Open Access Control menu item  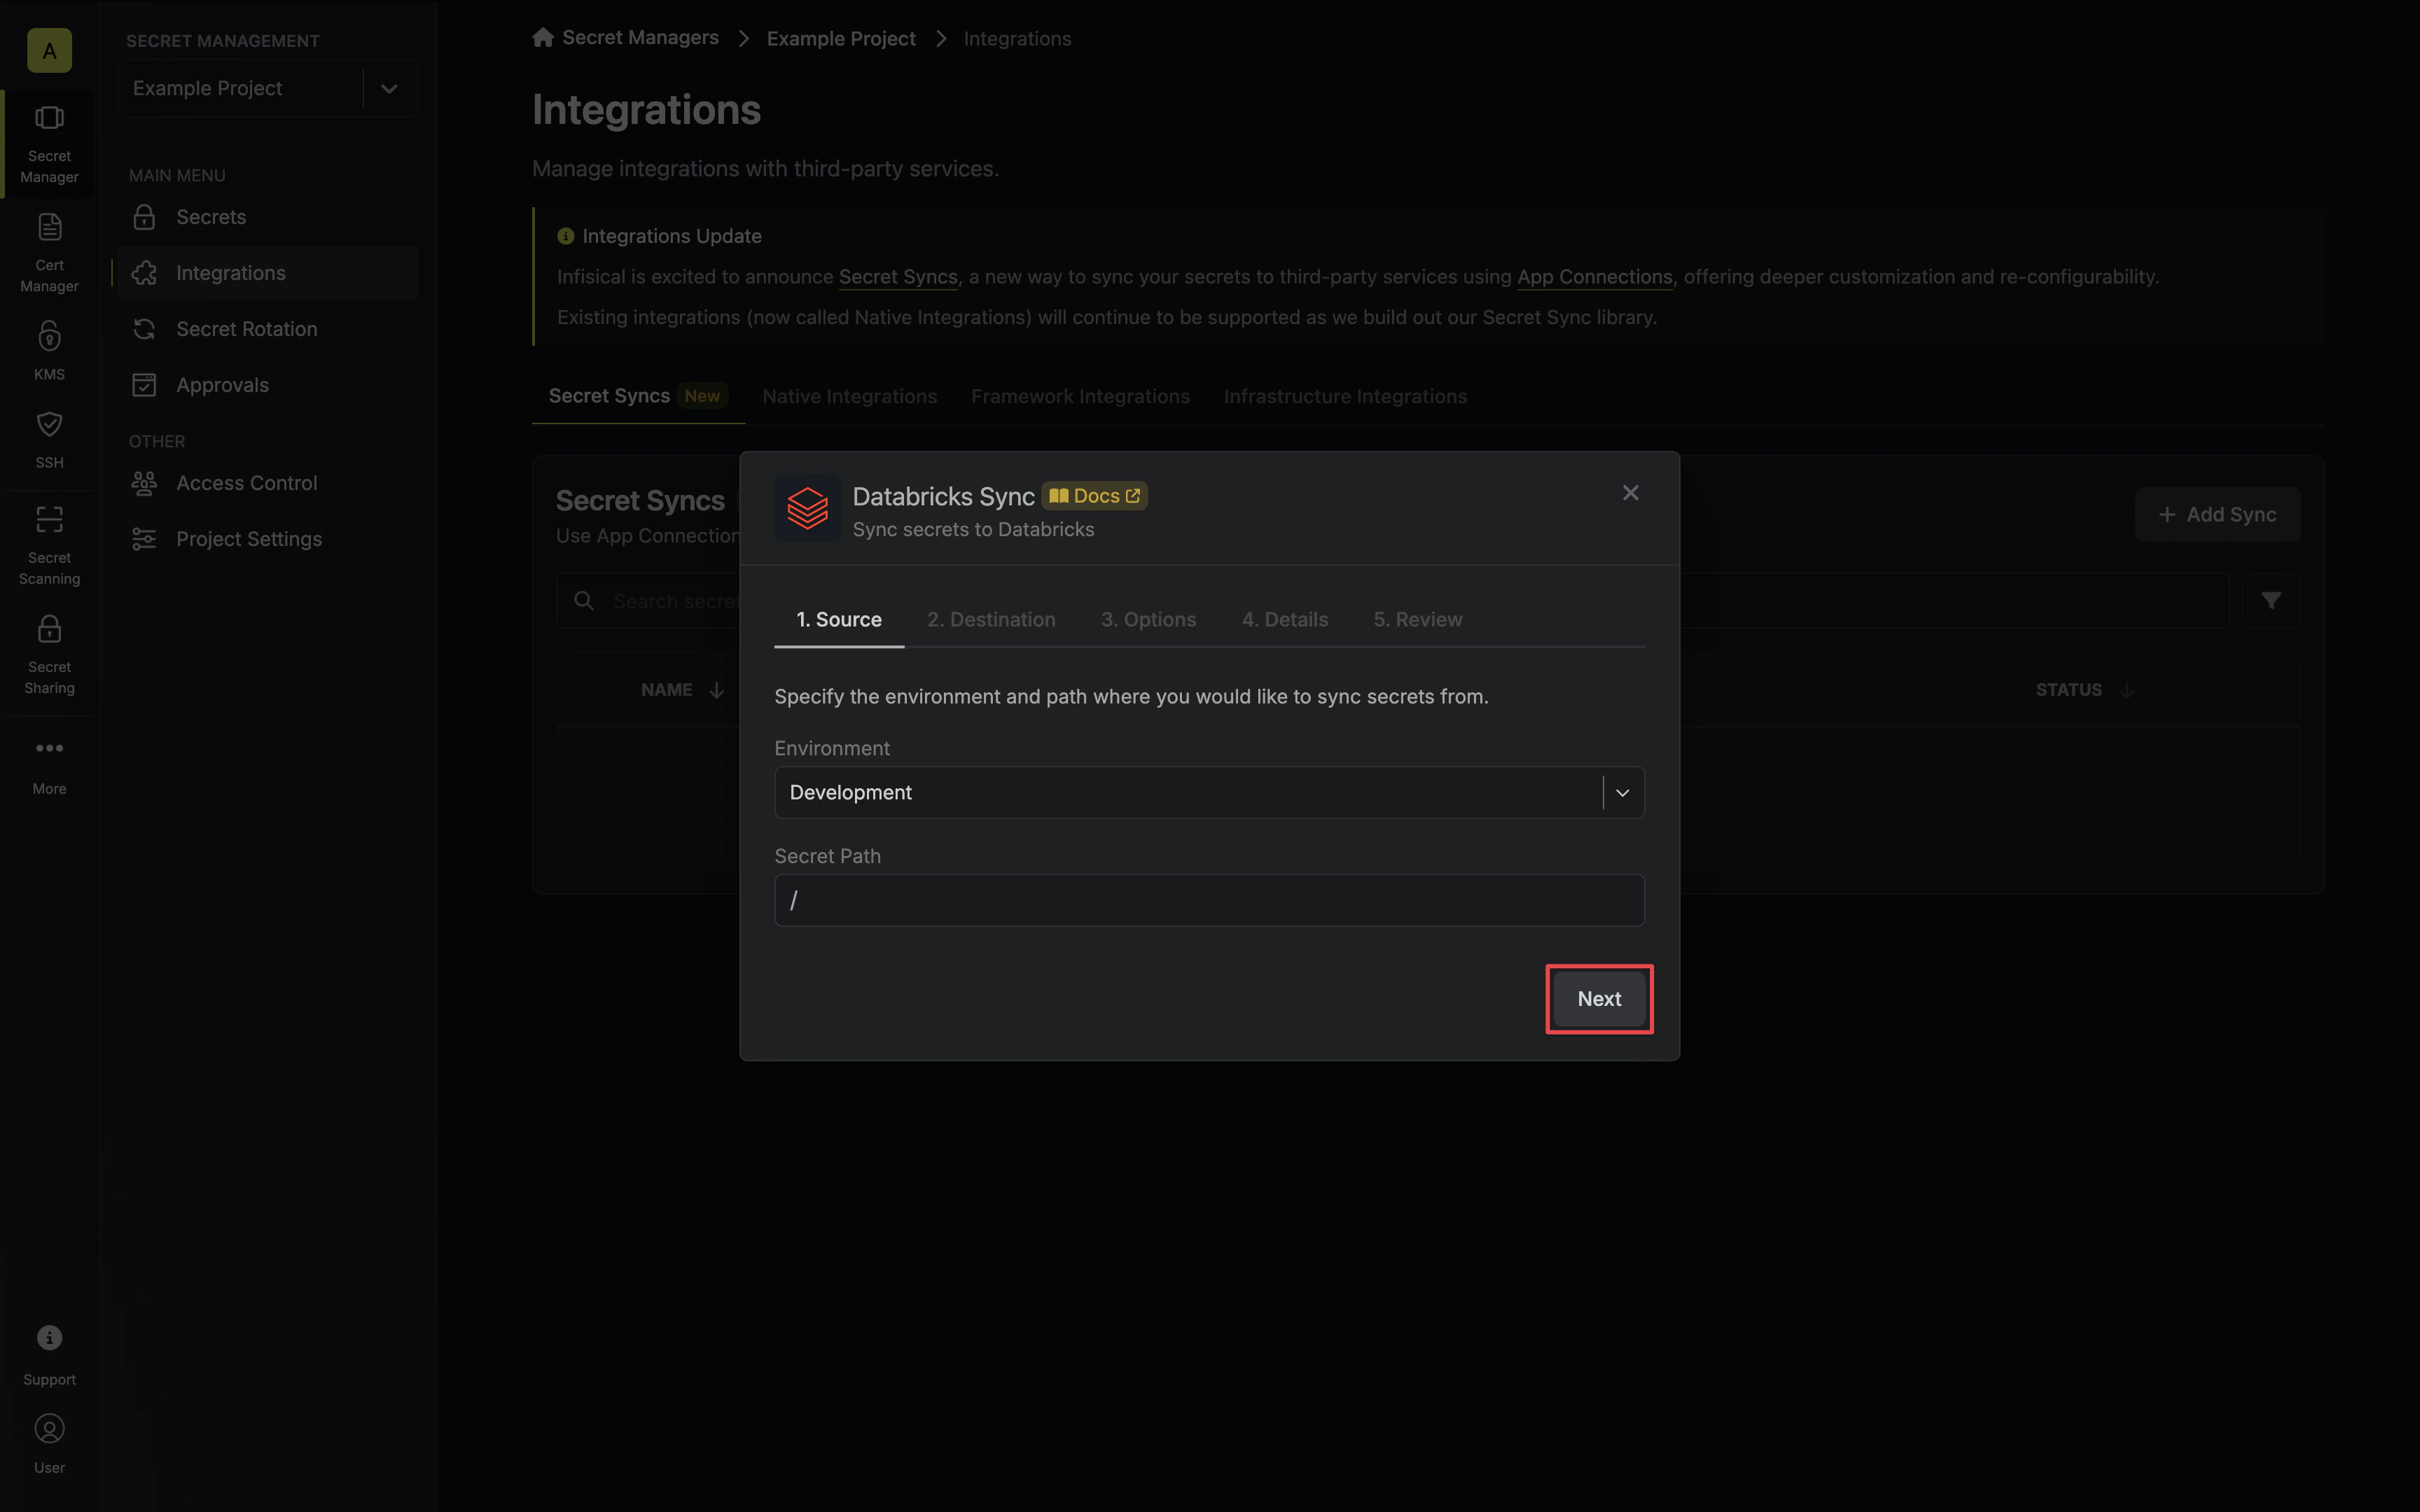coord(268,483)
